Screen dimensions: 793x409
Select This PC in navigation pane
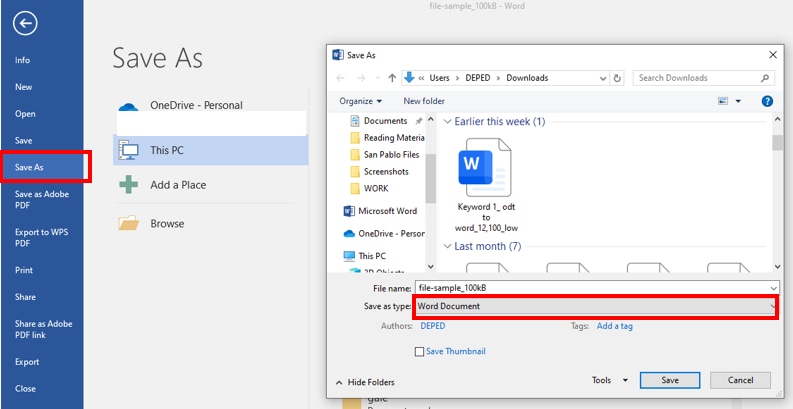[x=364, y=256]
